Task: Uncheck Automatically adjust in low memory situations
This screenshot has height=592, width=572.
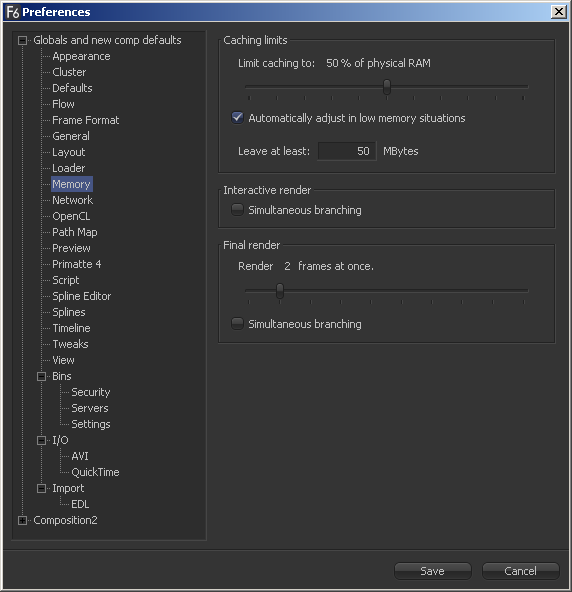Action: coord(237,117)
